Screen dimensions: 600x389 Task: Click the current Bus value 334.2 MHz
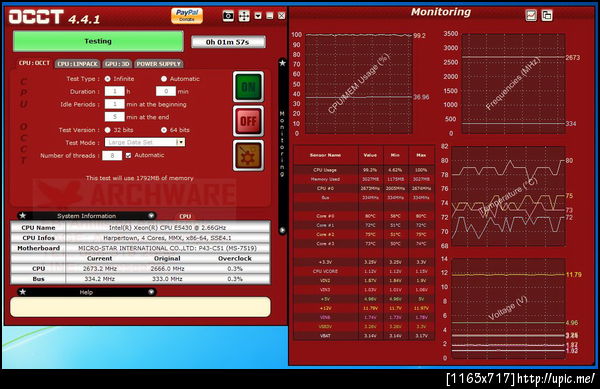[x=99, y=279]
